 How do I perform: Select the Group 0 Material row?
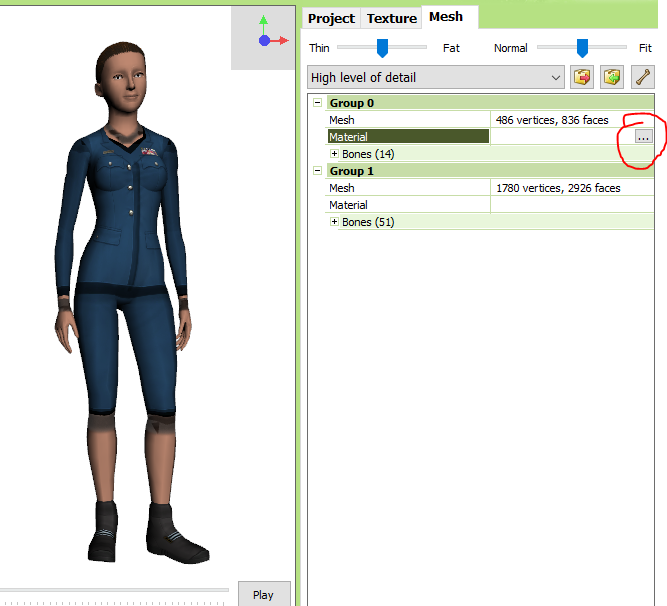488,137
